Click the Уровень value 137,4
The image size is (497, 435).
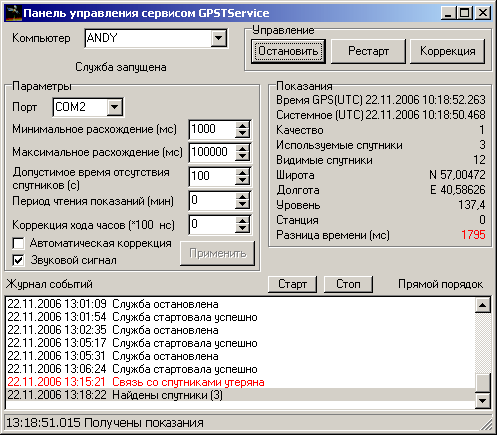472,205
